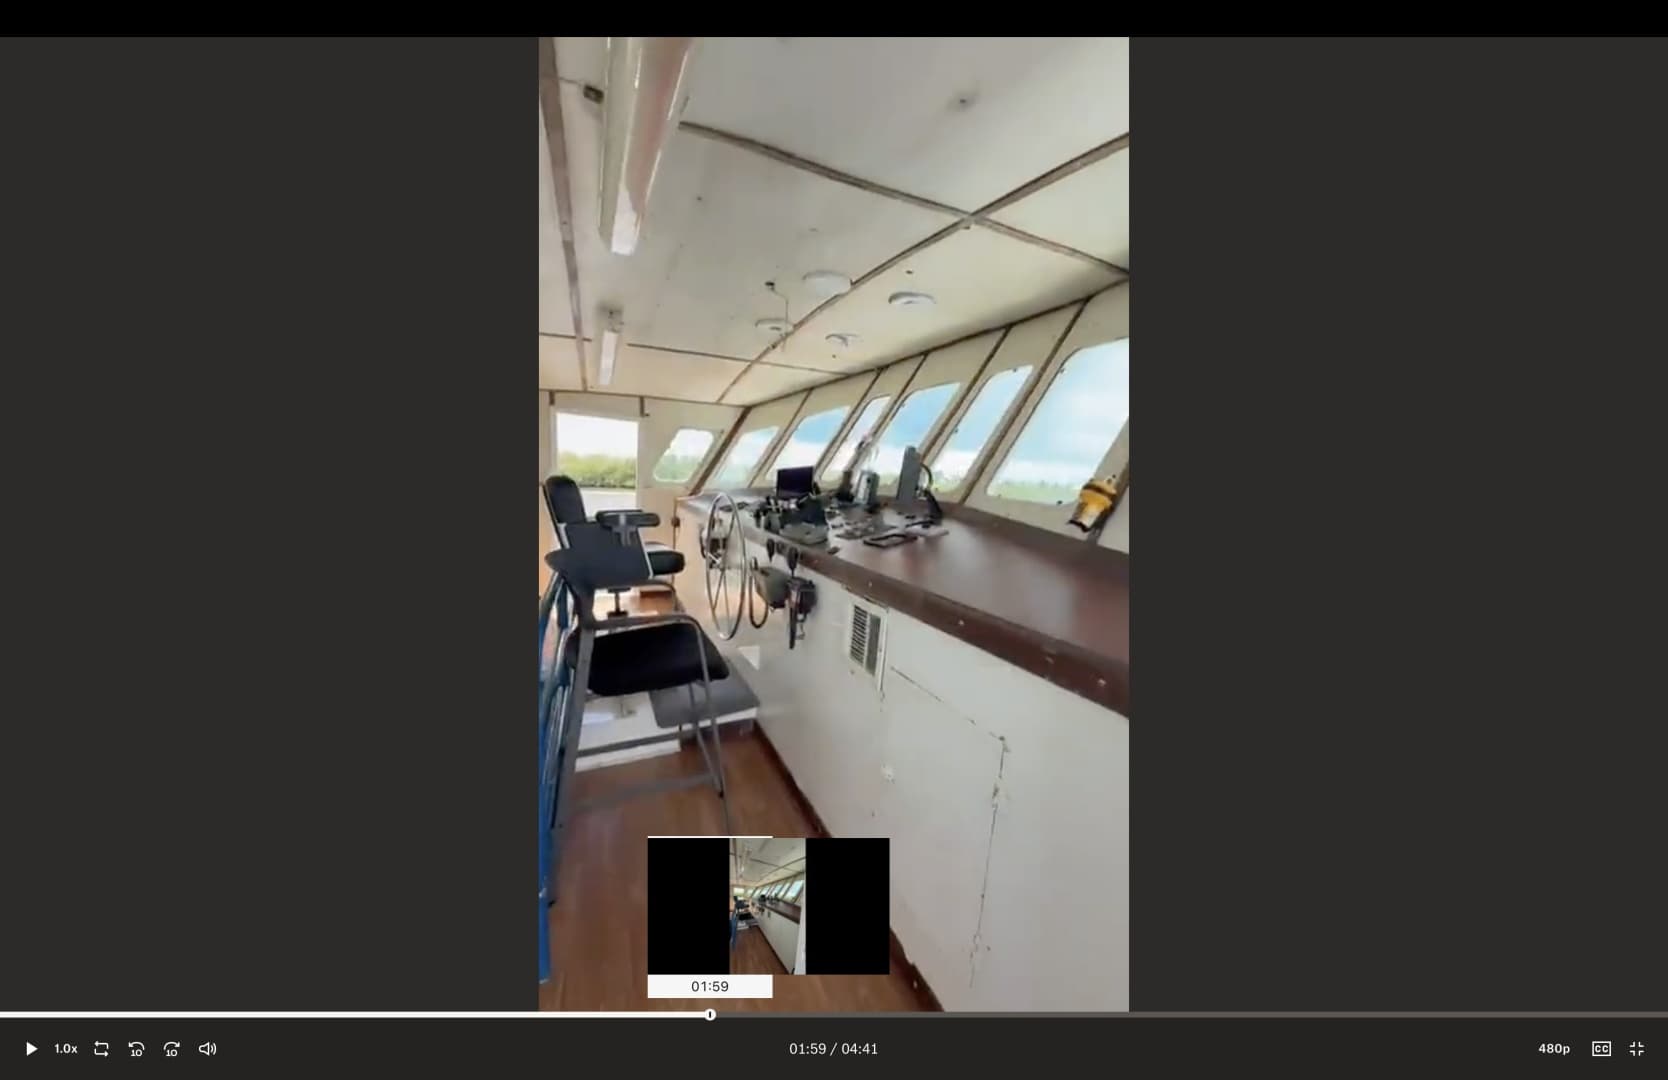Viewport: 1668px width, 1080px height.
Task: Click the ship bridge video frame
Action: (834, 524)
